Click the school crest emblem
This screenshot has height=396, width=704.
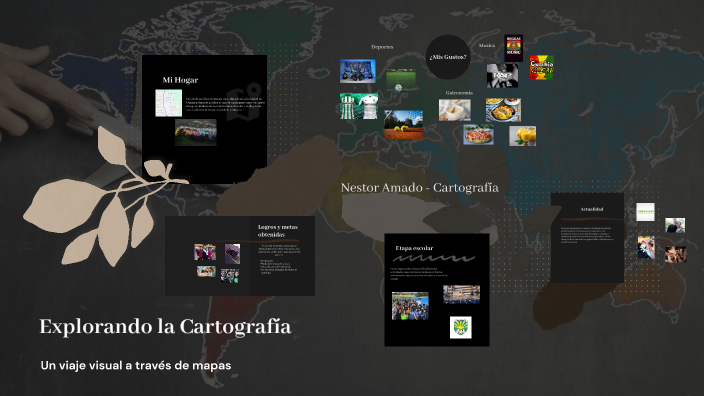461,327
